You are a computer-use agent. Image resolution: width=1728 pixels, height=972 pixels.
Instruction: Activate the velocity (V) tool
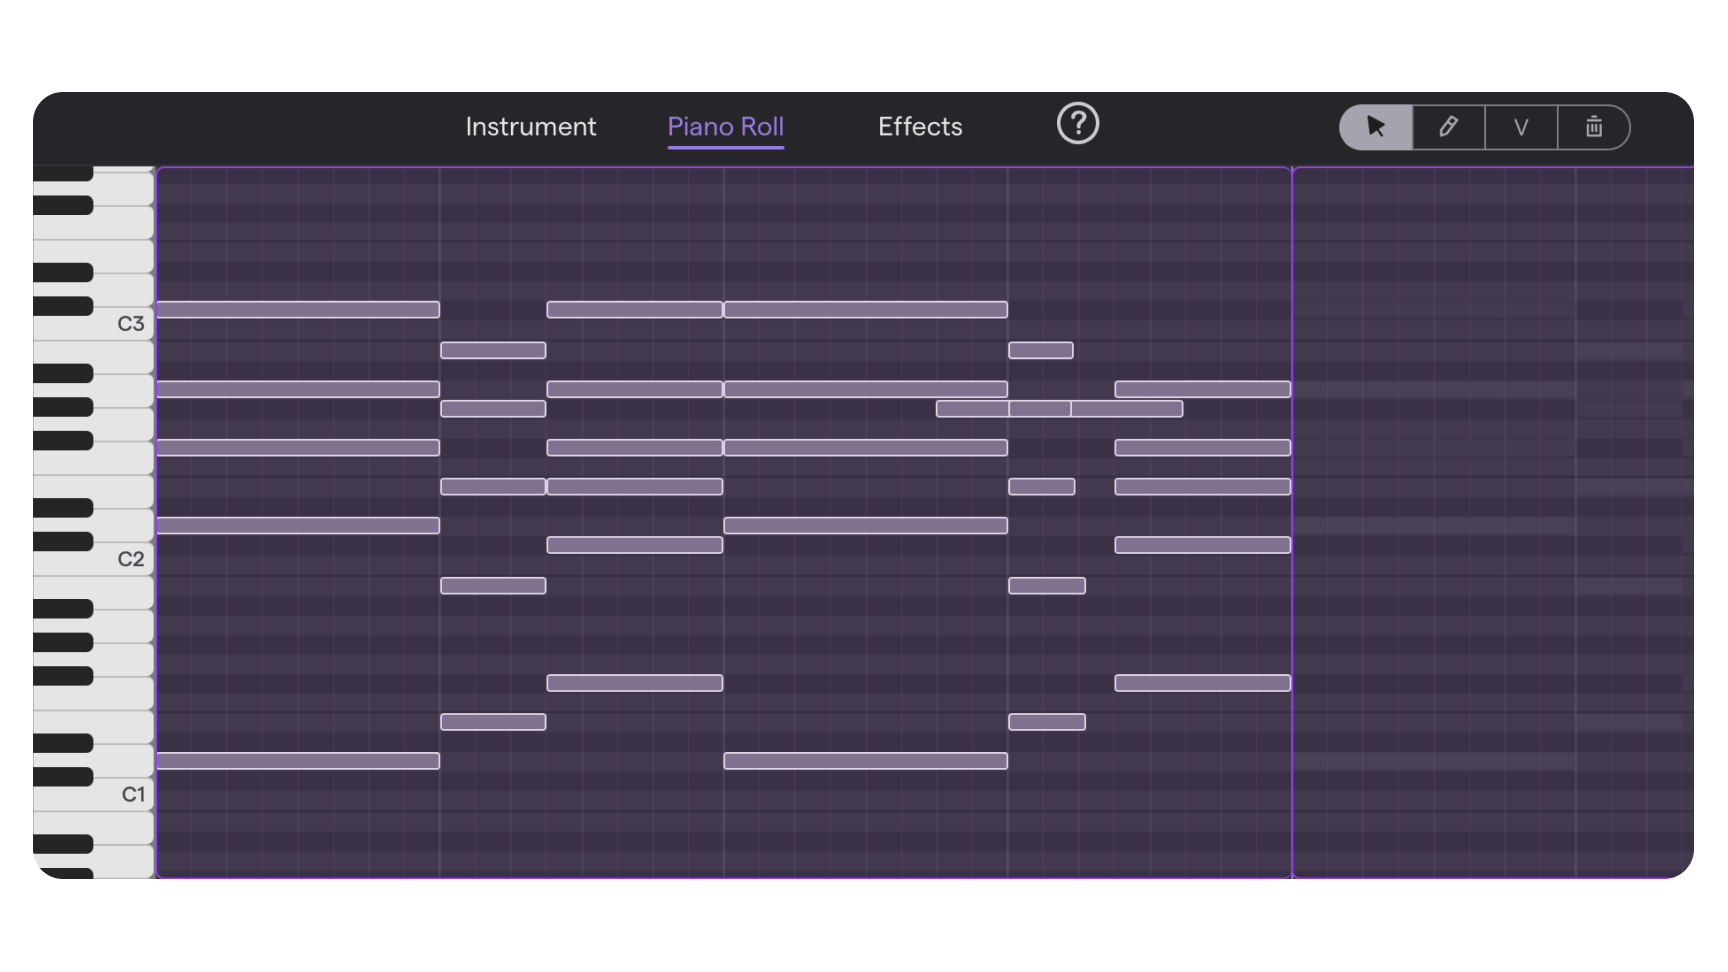click(1521, 127)
